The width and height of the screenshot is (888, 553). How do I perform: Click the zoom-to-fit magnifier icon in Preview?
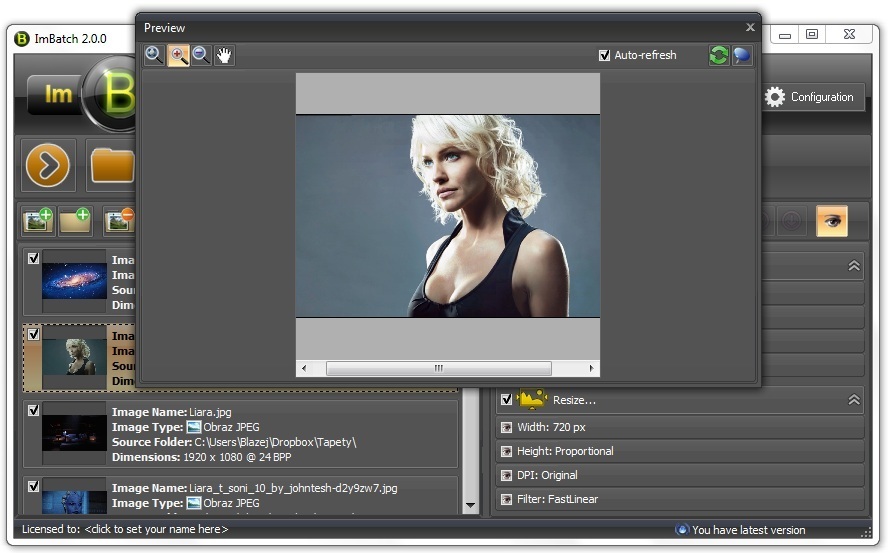154,55
